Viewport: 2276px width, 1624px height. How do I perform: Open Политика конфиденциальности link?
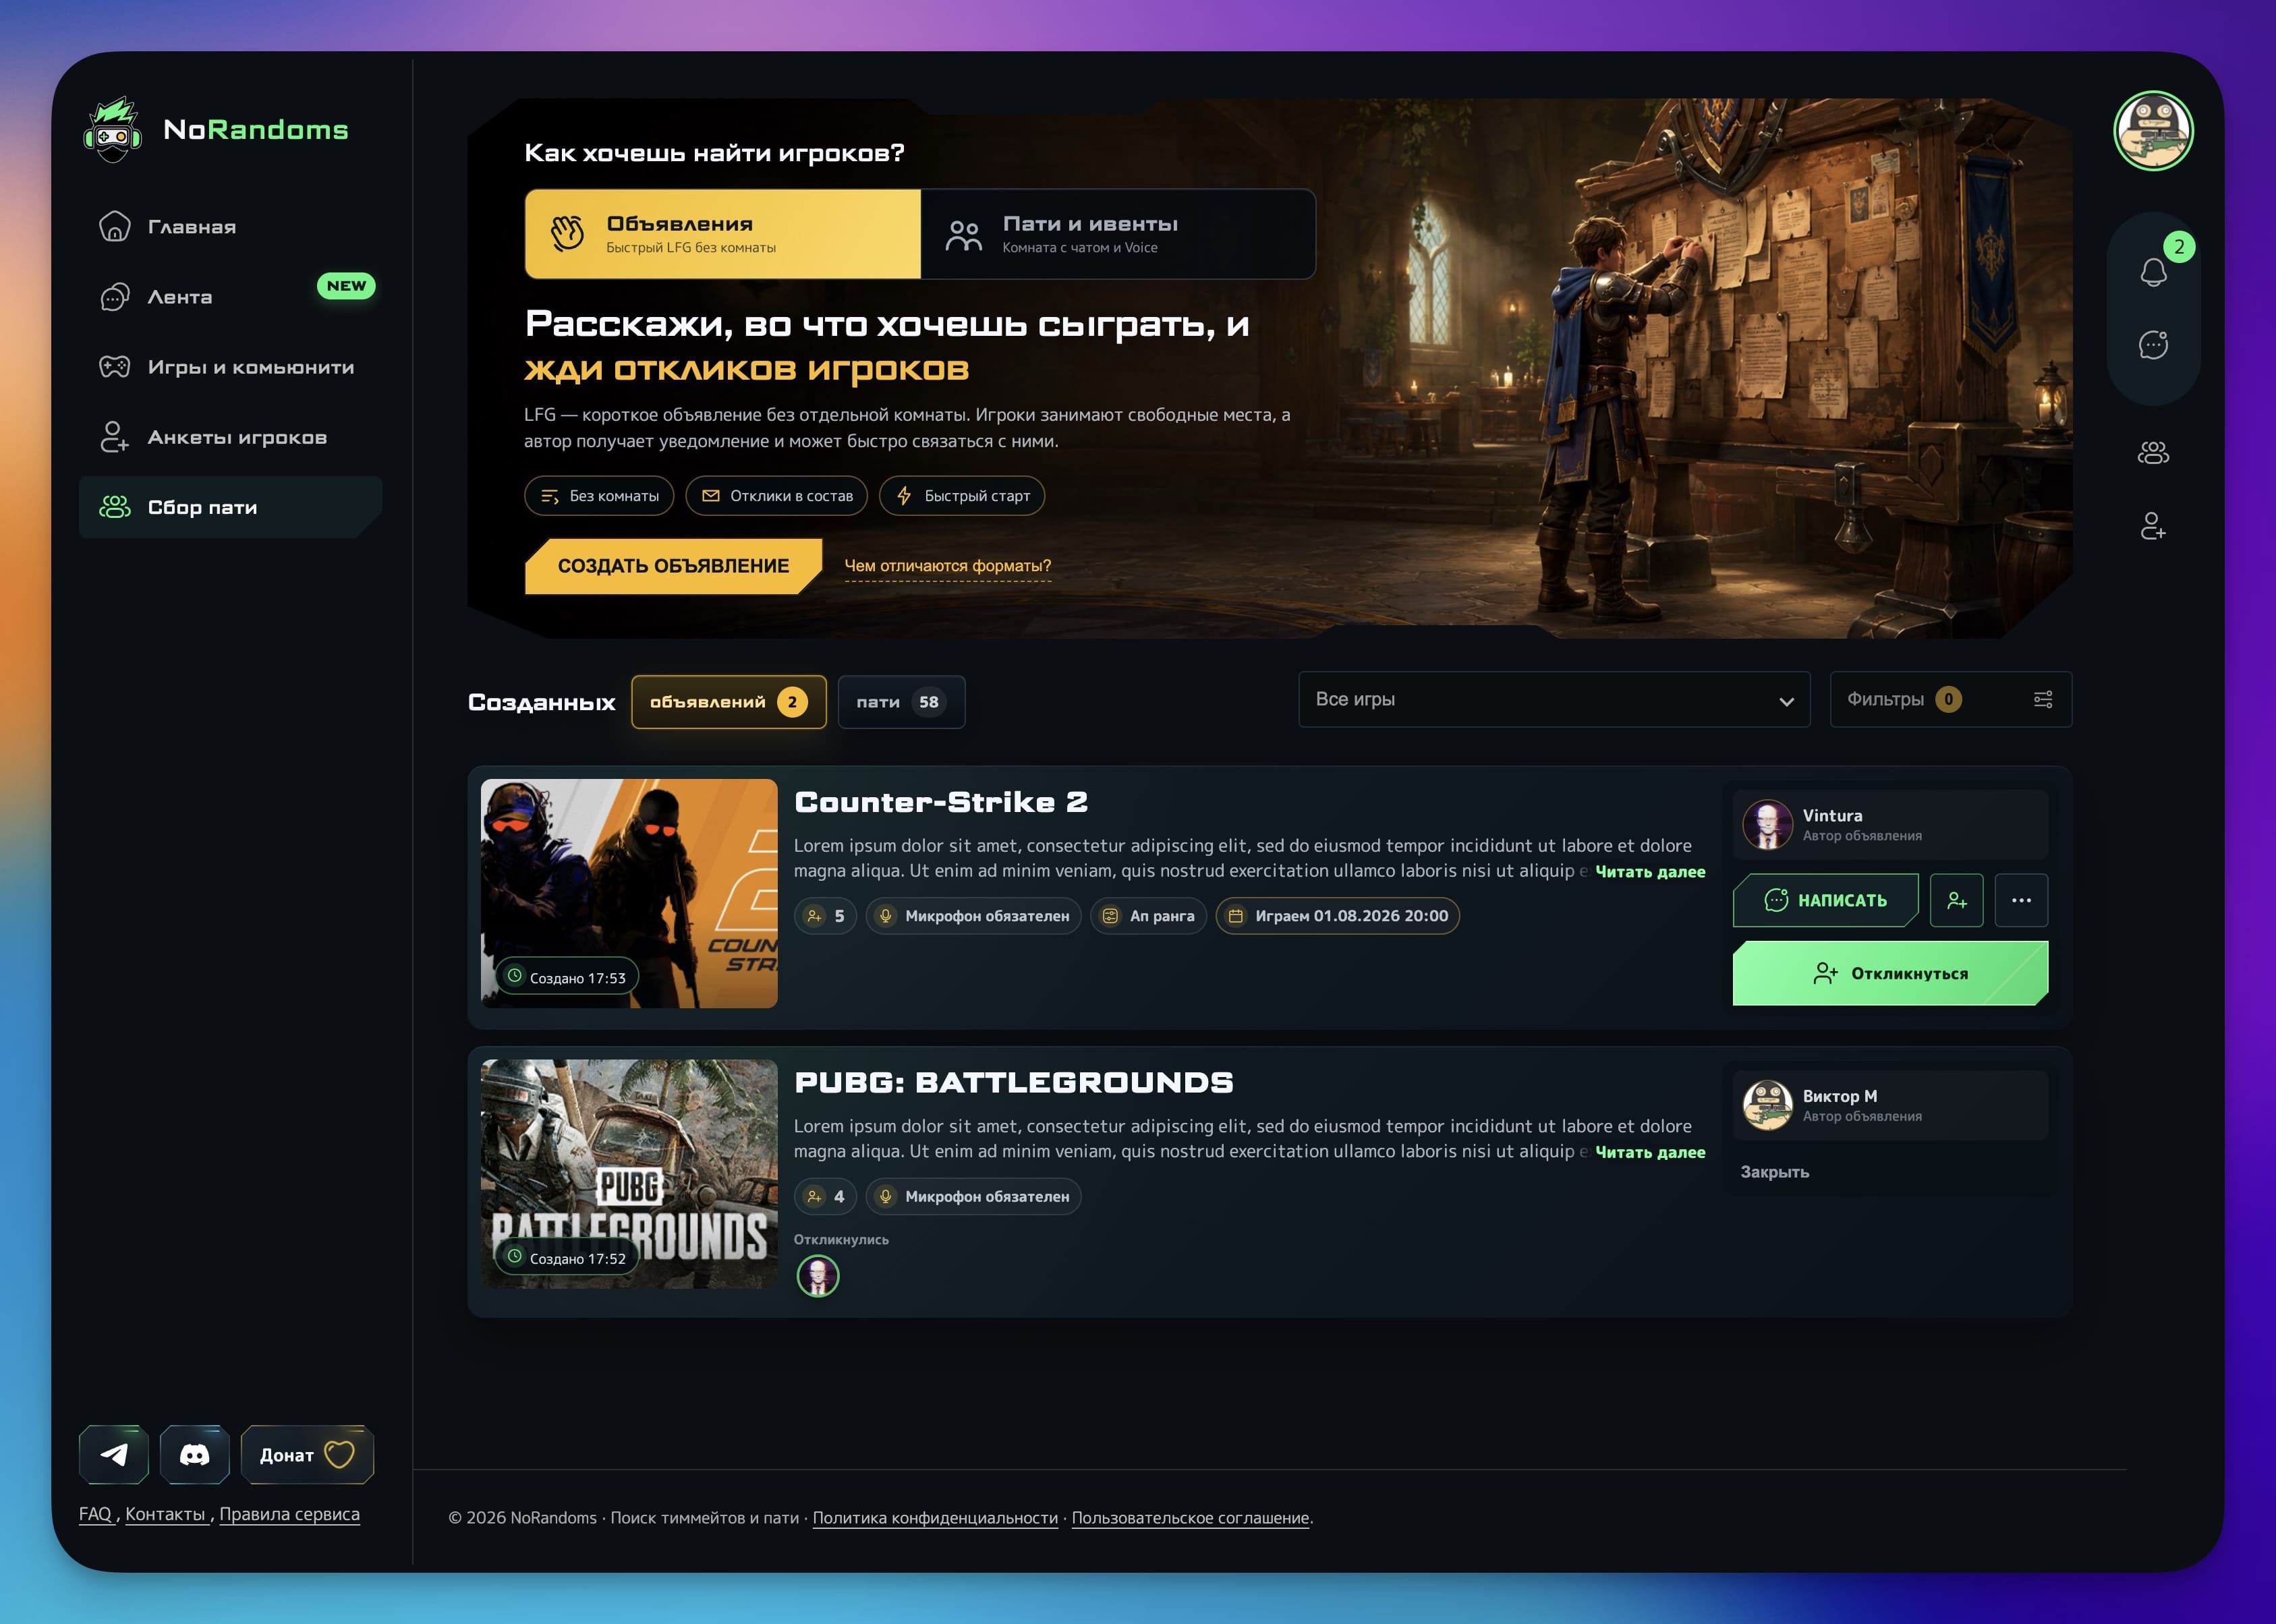(935, 1518)
